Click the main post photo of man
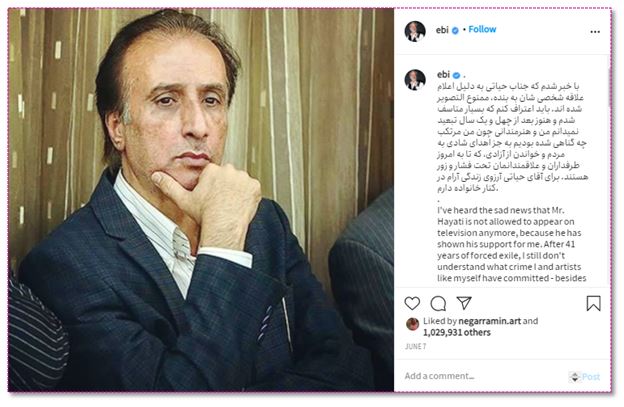The image size is (624, 407). (201, 200)
